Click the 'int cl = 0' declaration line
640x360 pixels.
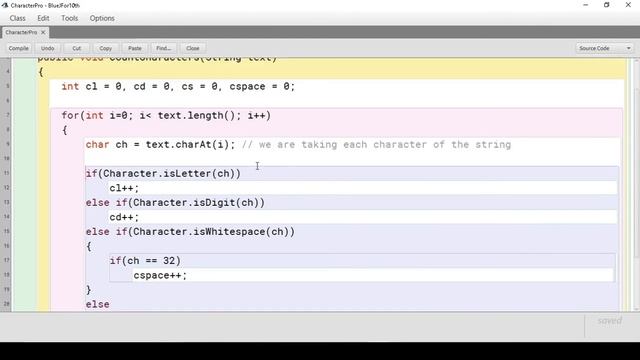pyautogui.click(x=178, y=87)
